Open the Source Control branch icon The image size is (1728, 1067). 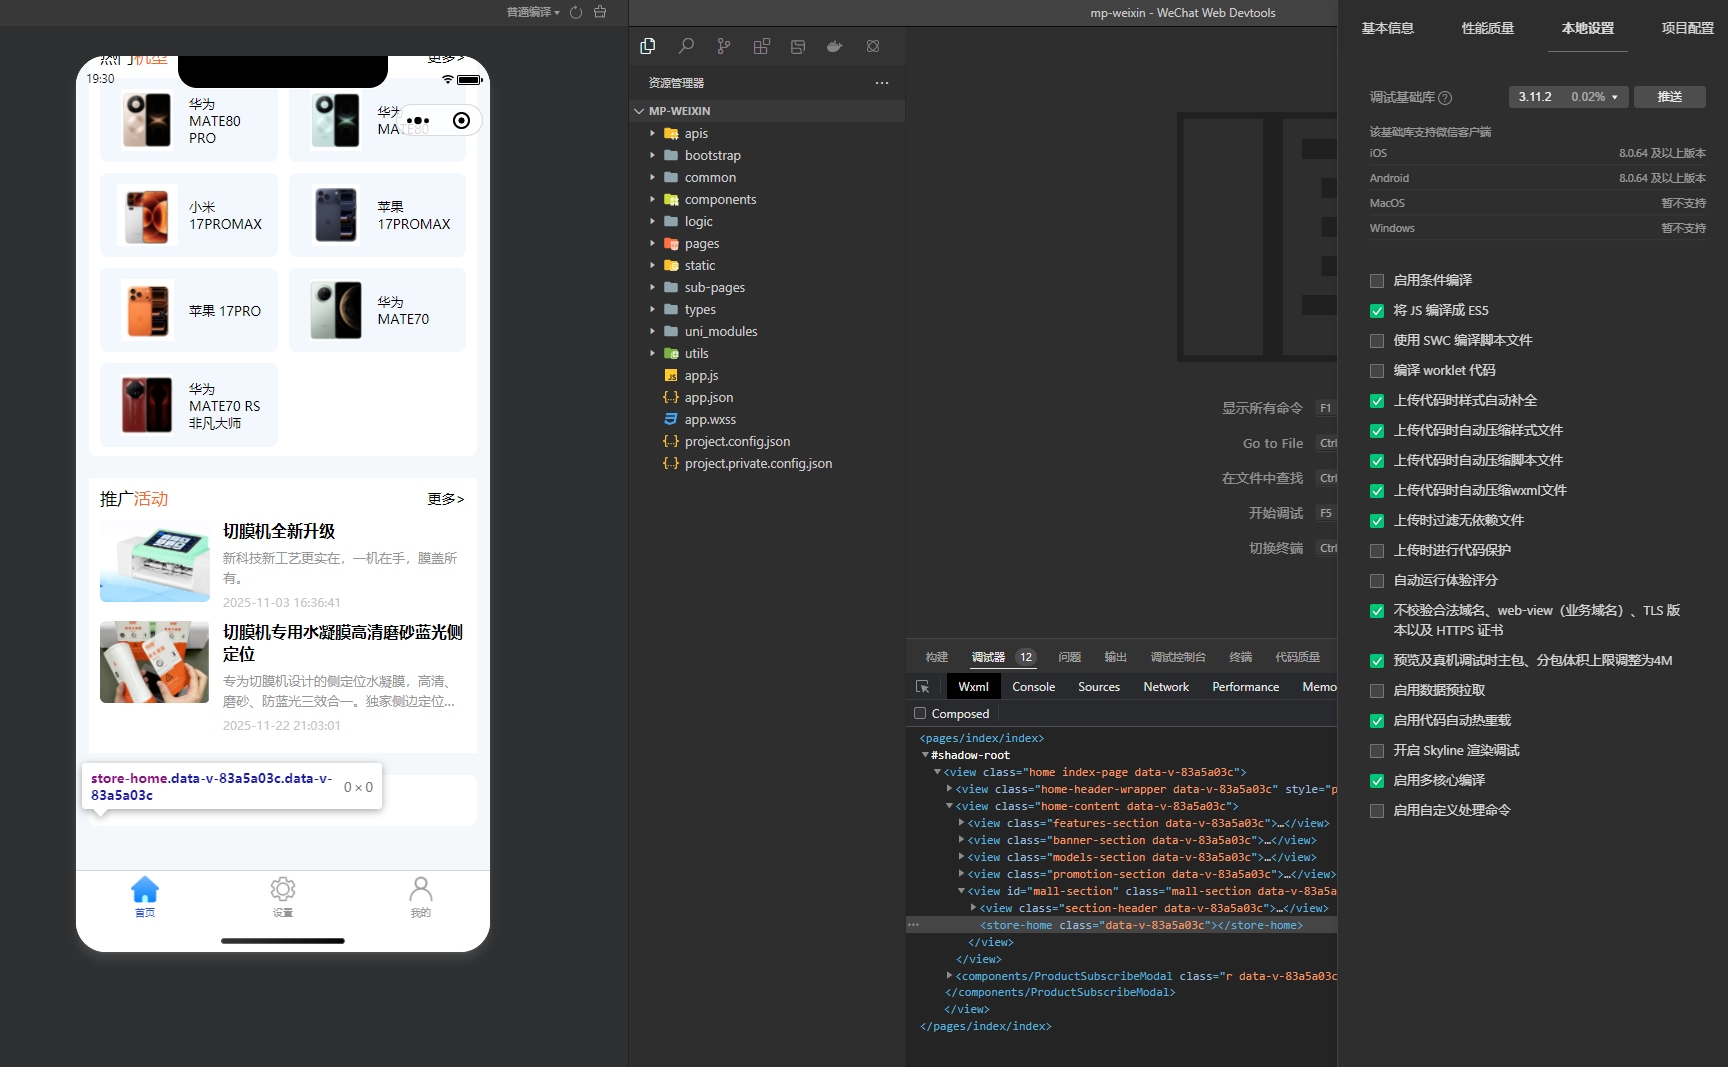point(724,46)
